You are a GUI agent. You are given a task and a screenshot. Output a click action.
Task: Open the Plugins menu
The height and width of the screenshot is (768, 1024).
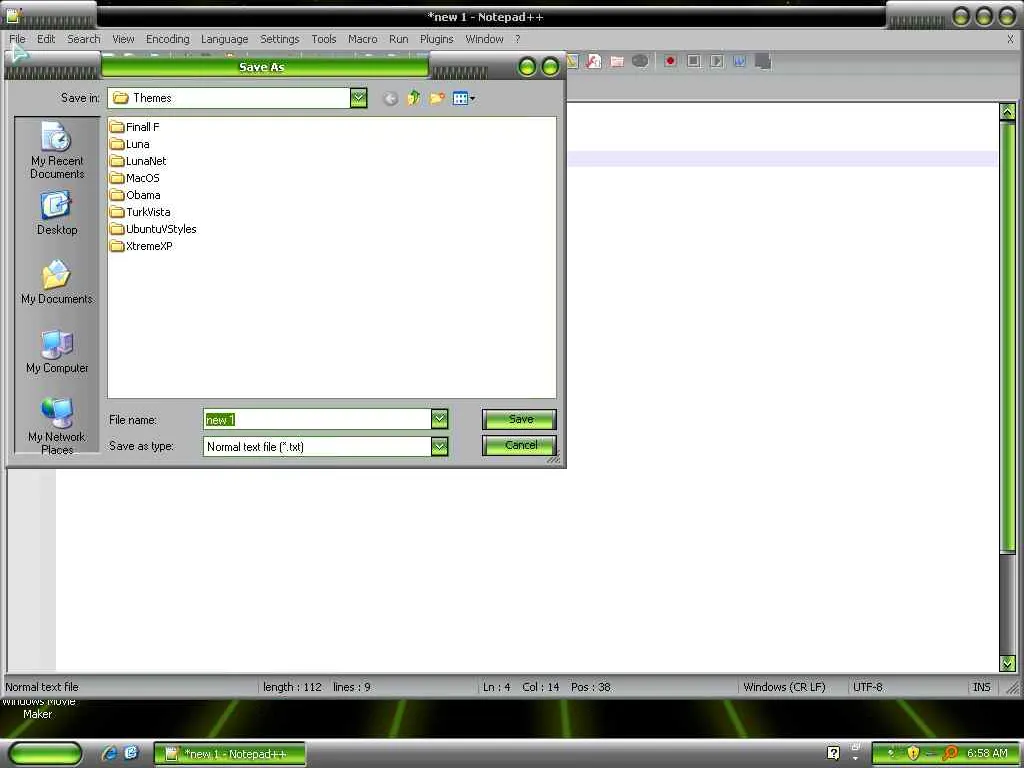click(x=436, y=39)
